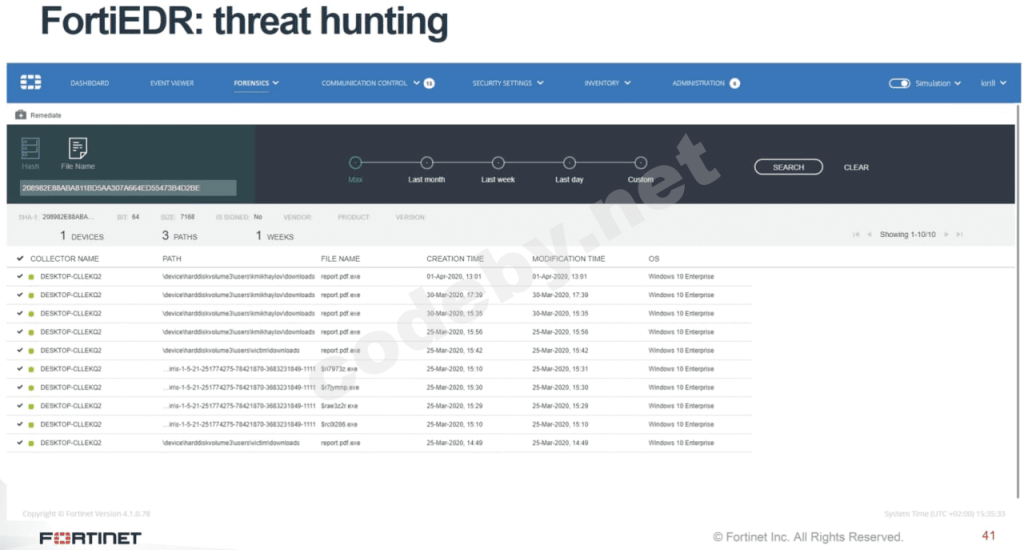Toggle the select-all checkbox beside Collector Name
Viewport: 1024px width, 550px height.
click(20, 259)
